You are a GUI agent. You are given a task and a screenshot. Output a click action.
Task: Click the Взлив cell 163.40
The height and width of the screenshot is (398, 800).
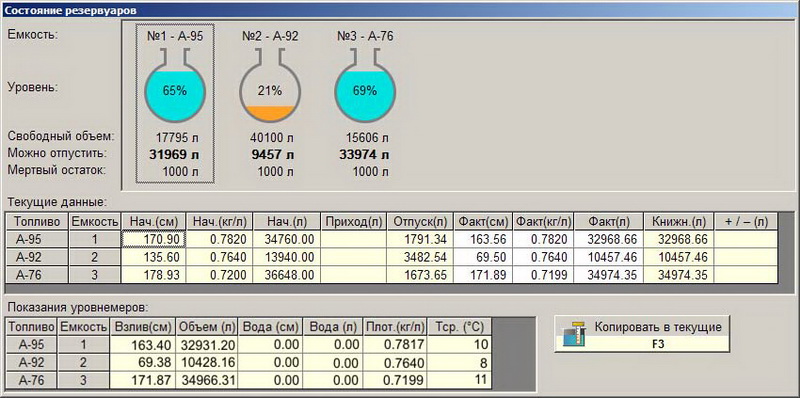click(142, 344)
